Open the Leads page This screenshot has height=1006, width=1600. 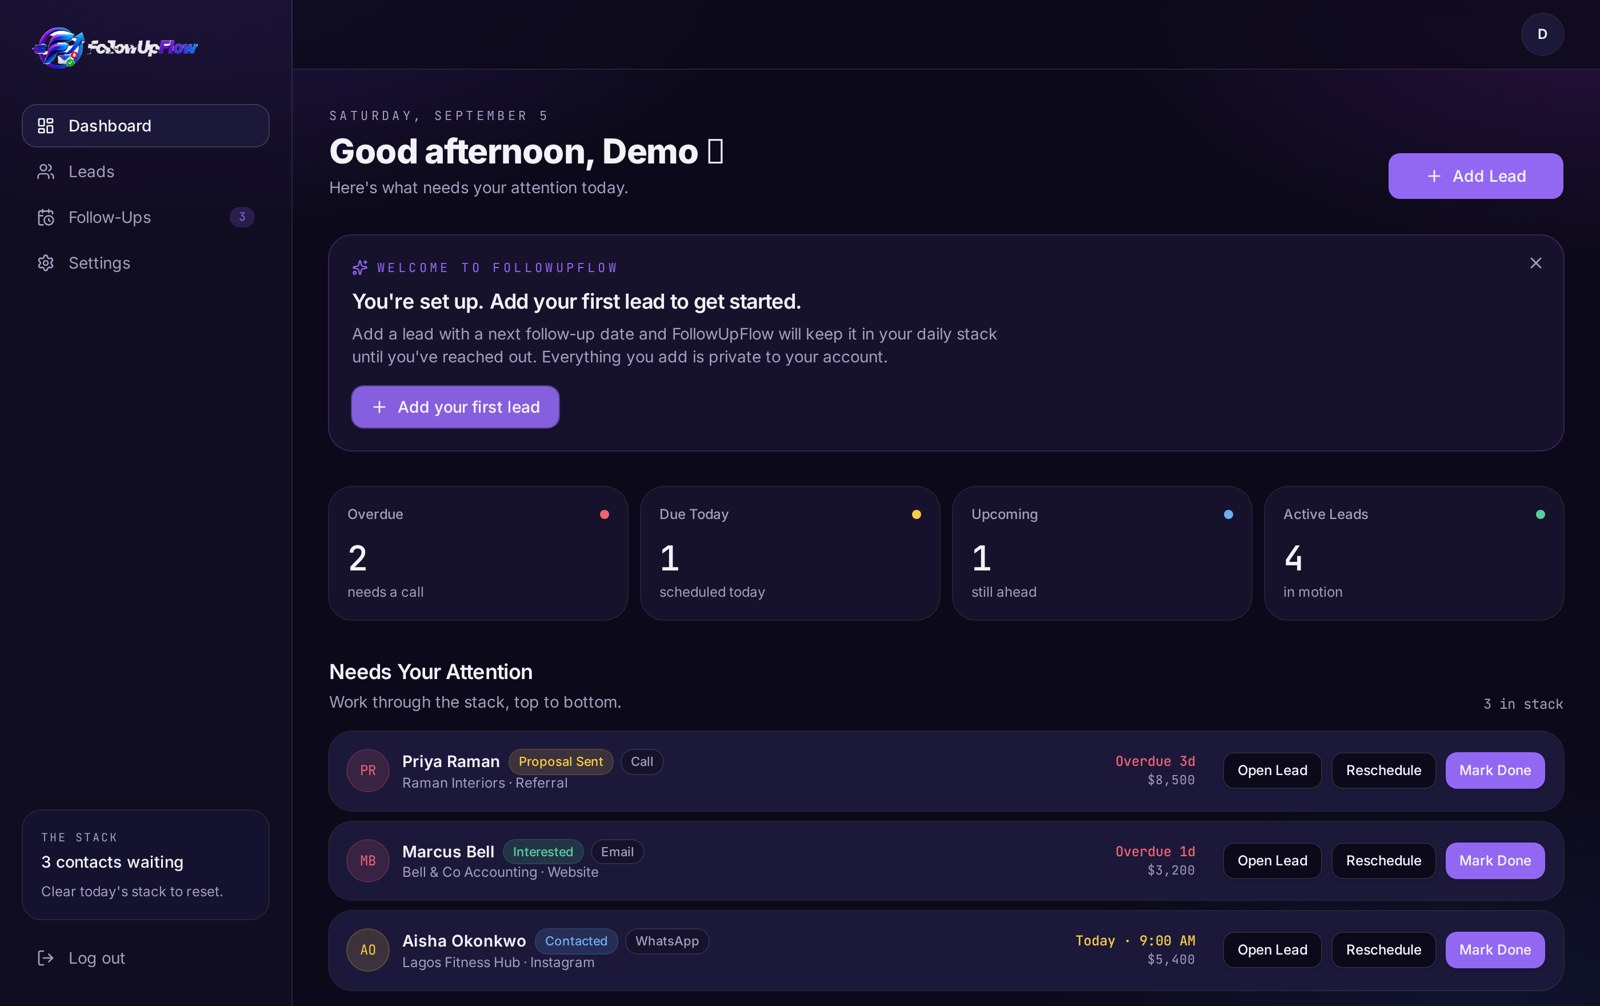[146, 172]
